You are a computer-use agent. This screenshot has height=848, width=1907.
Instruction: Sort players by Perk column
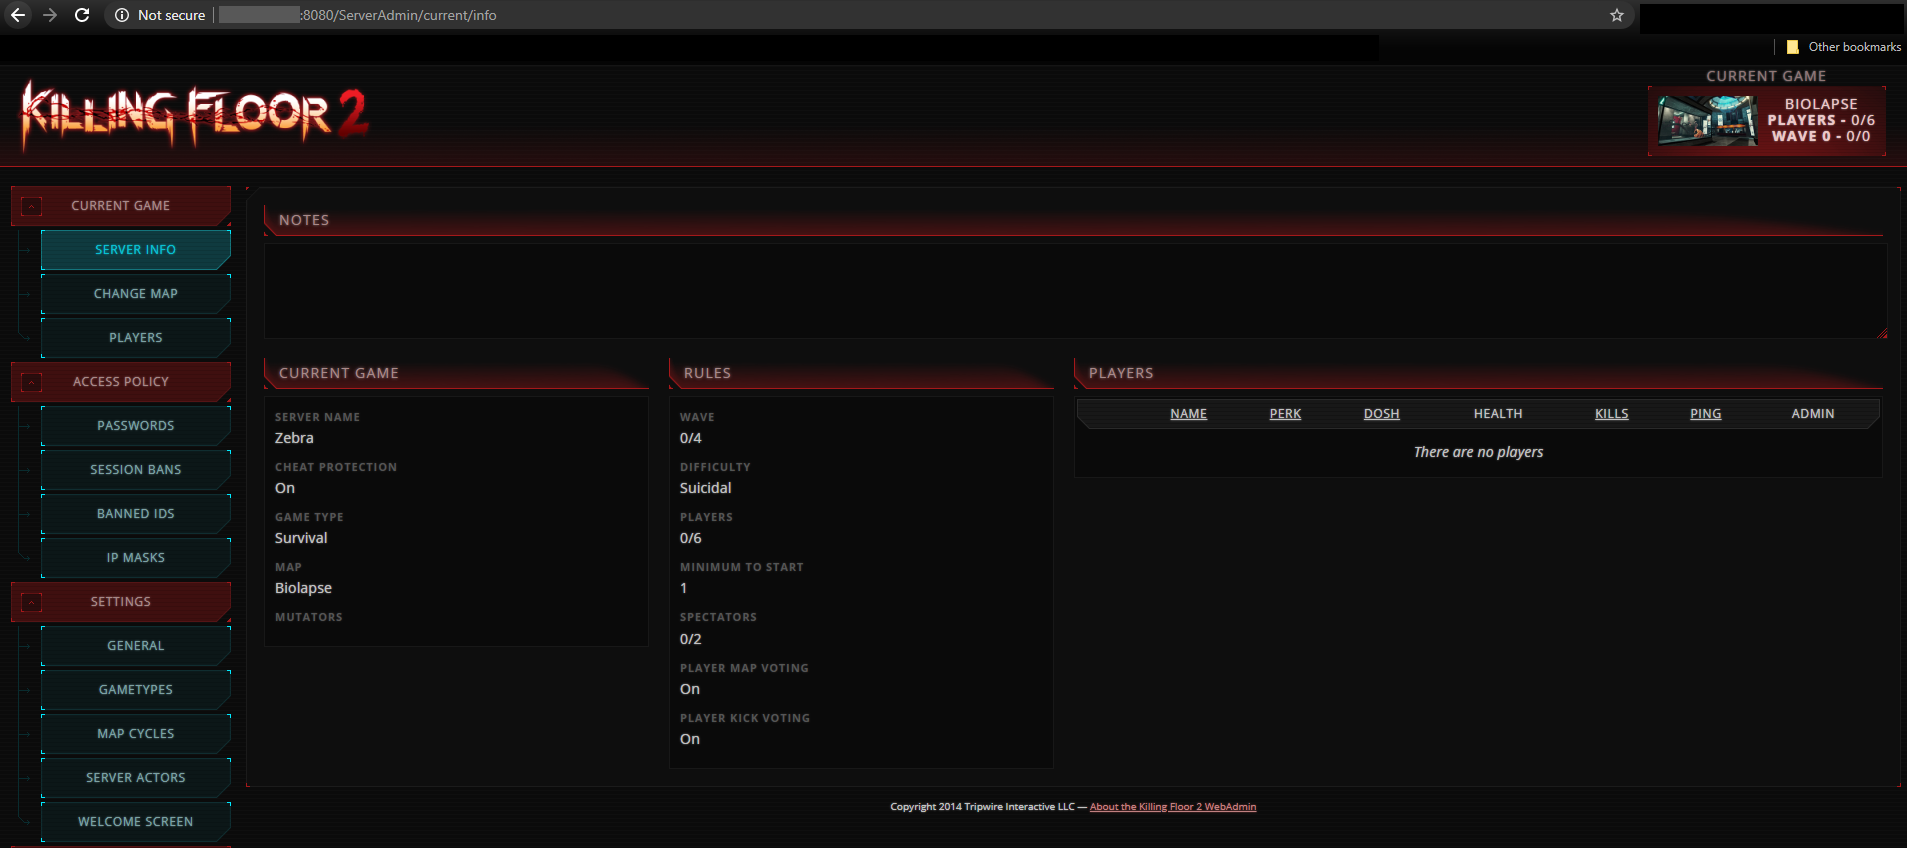click(1285, 414)
